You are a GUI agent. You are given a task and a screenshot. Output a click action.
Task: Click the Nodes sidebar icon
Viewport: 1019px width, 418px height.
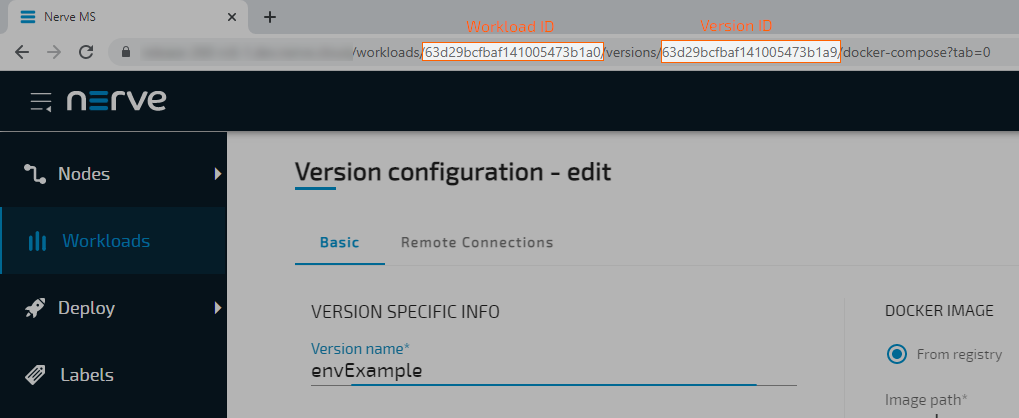coord(36,174)
